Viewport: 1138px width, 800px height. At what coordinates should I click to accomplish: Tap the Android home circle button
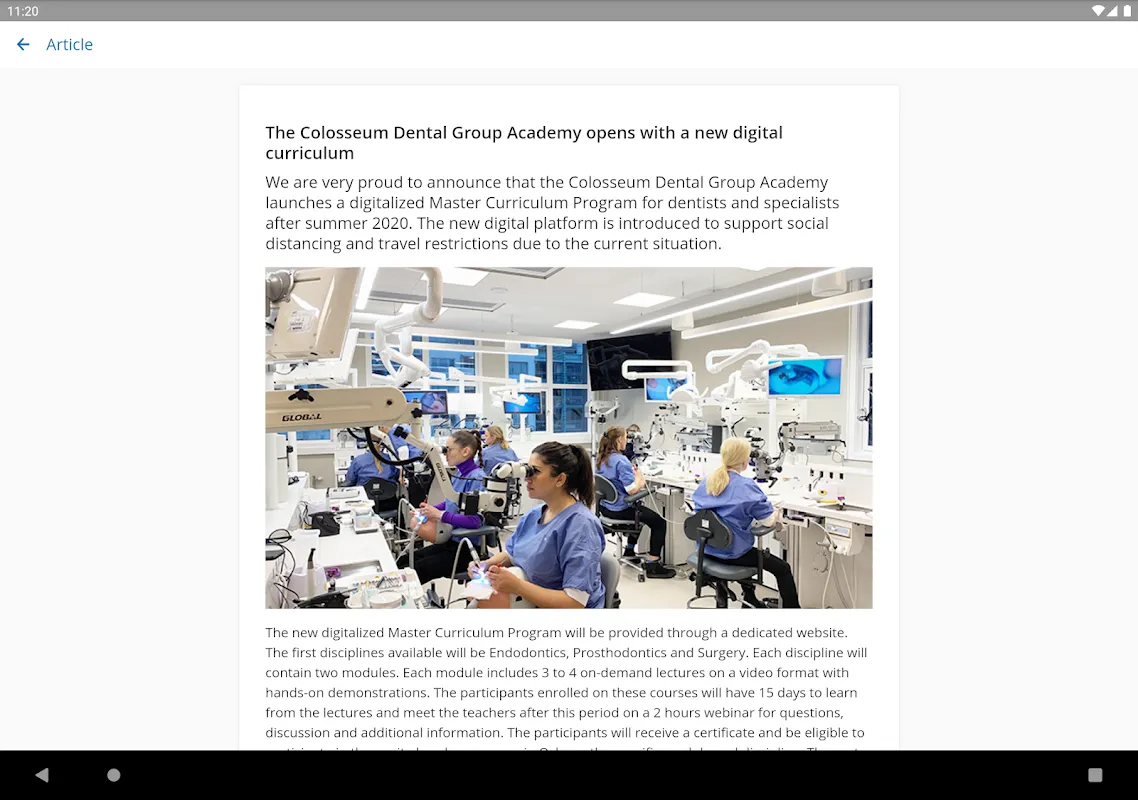point(114,775)
